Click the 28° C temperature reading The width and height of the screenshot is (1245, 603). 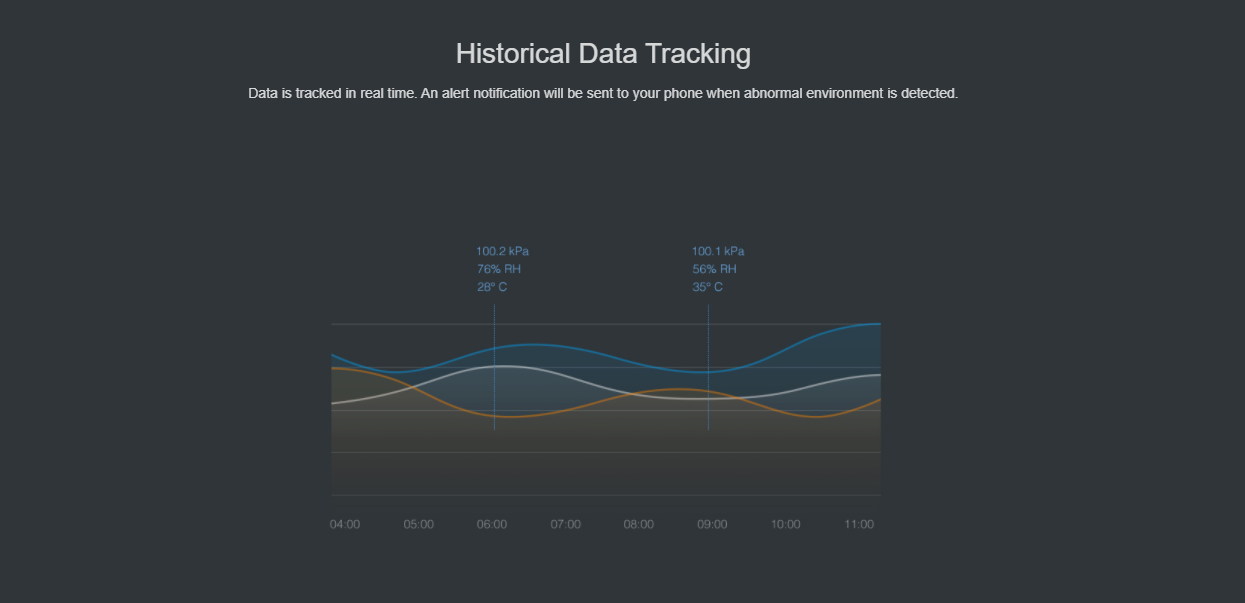[x=492, y=287]
